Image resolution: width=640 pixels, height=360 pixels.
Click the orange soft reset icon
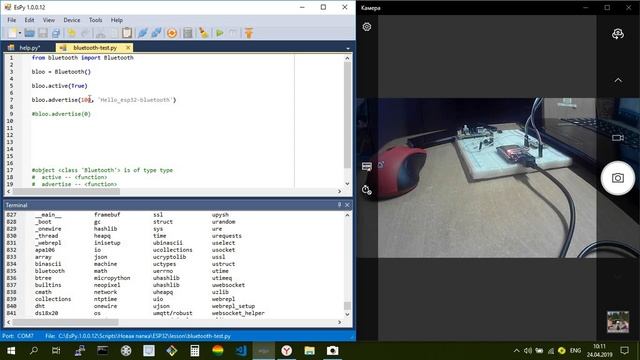[x=172, y=33]
